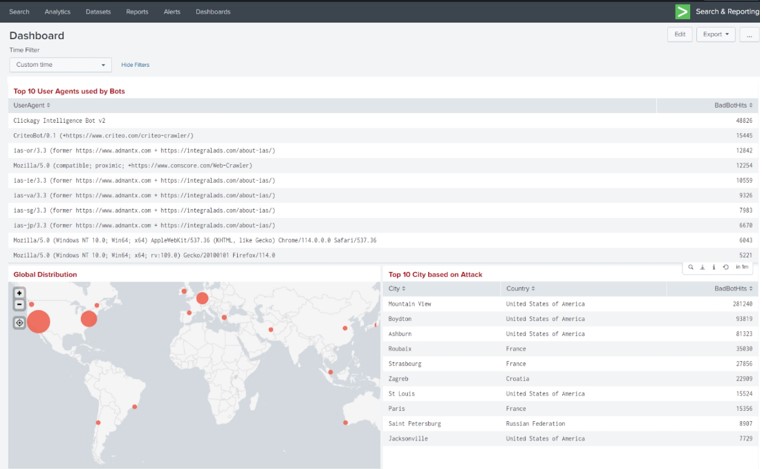This screenshot has width=762, height=469.
Task: Select the Firefox/114.0 user agent row
Action: point(383,255)
